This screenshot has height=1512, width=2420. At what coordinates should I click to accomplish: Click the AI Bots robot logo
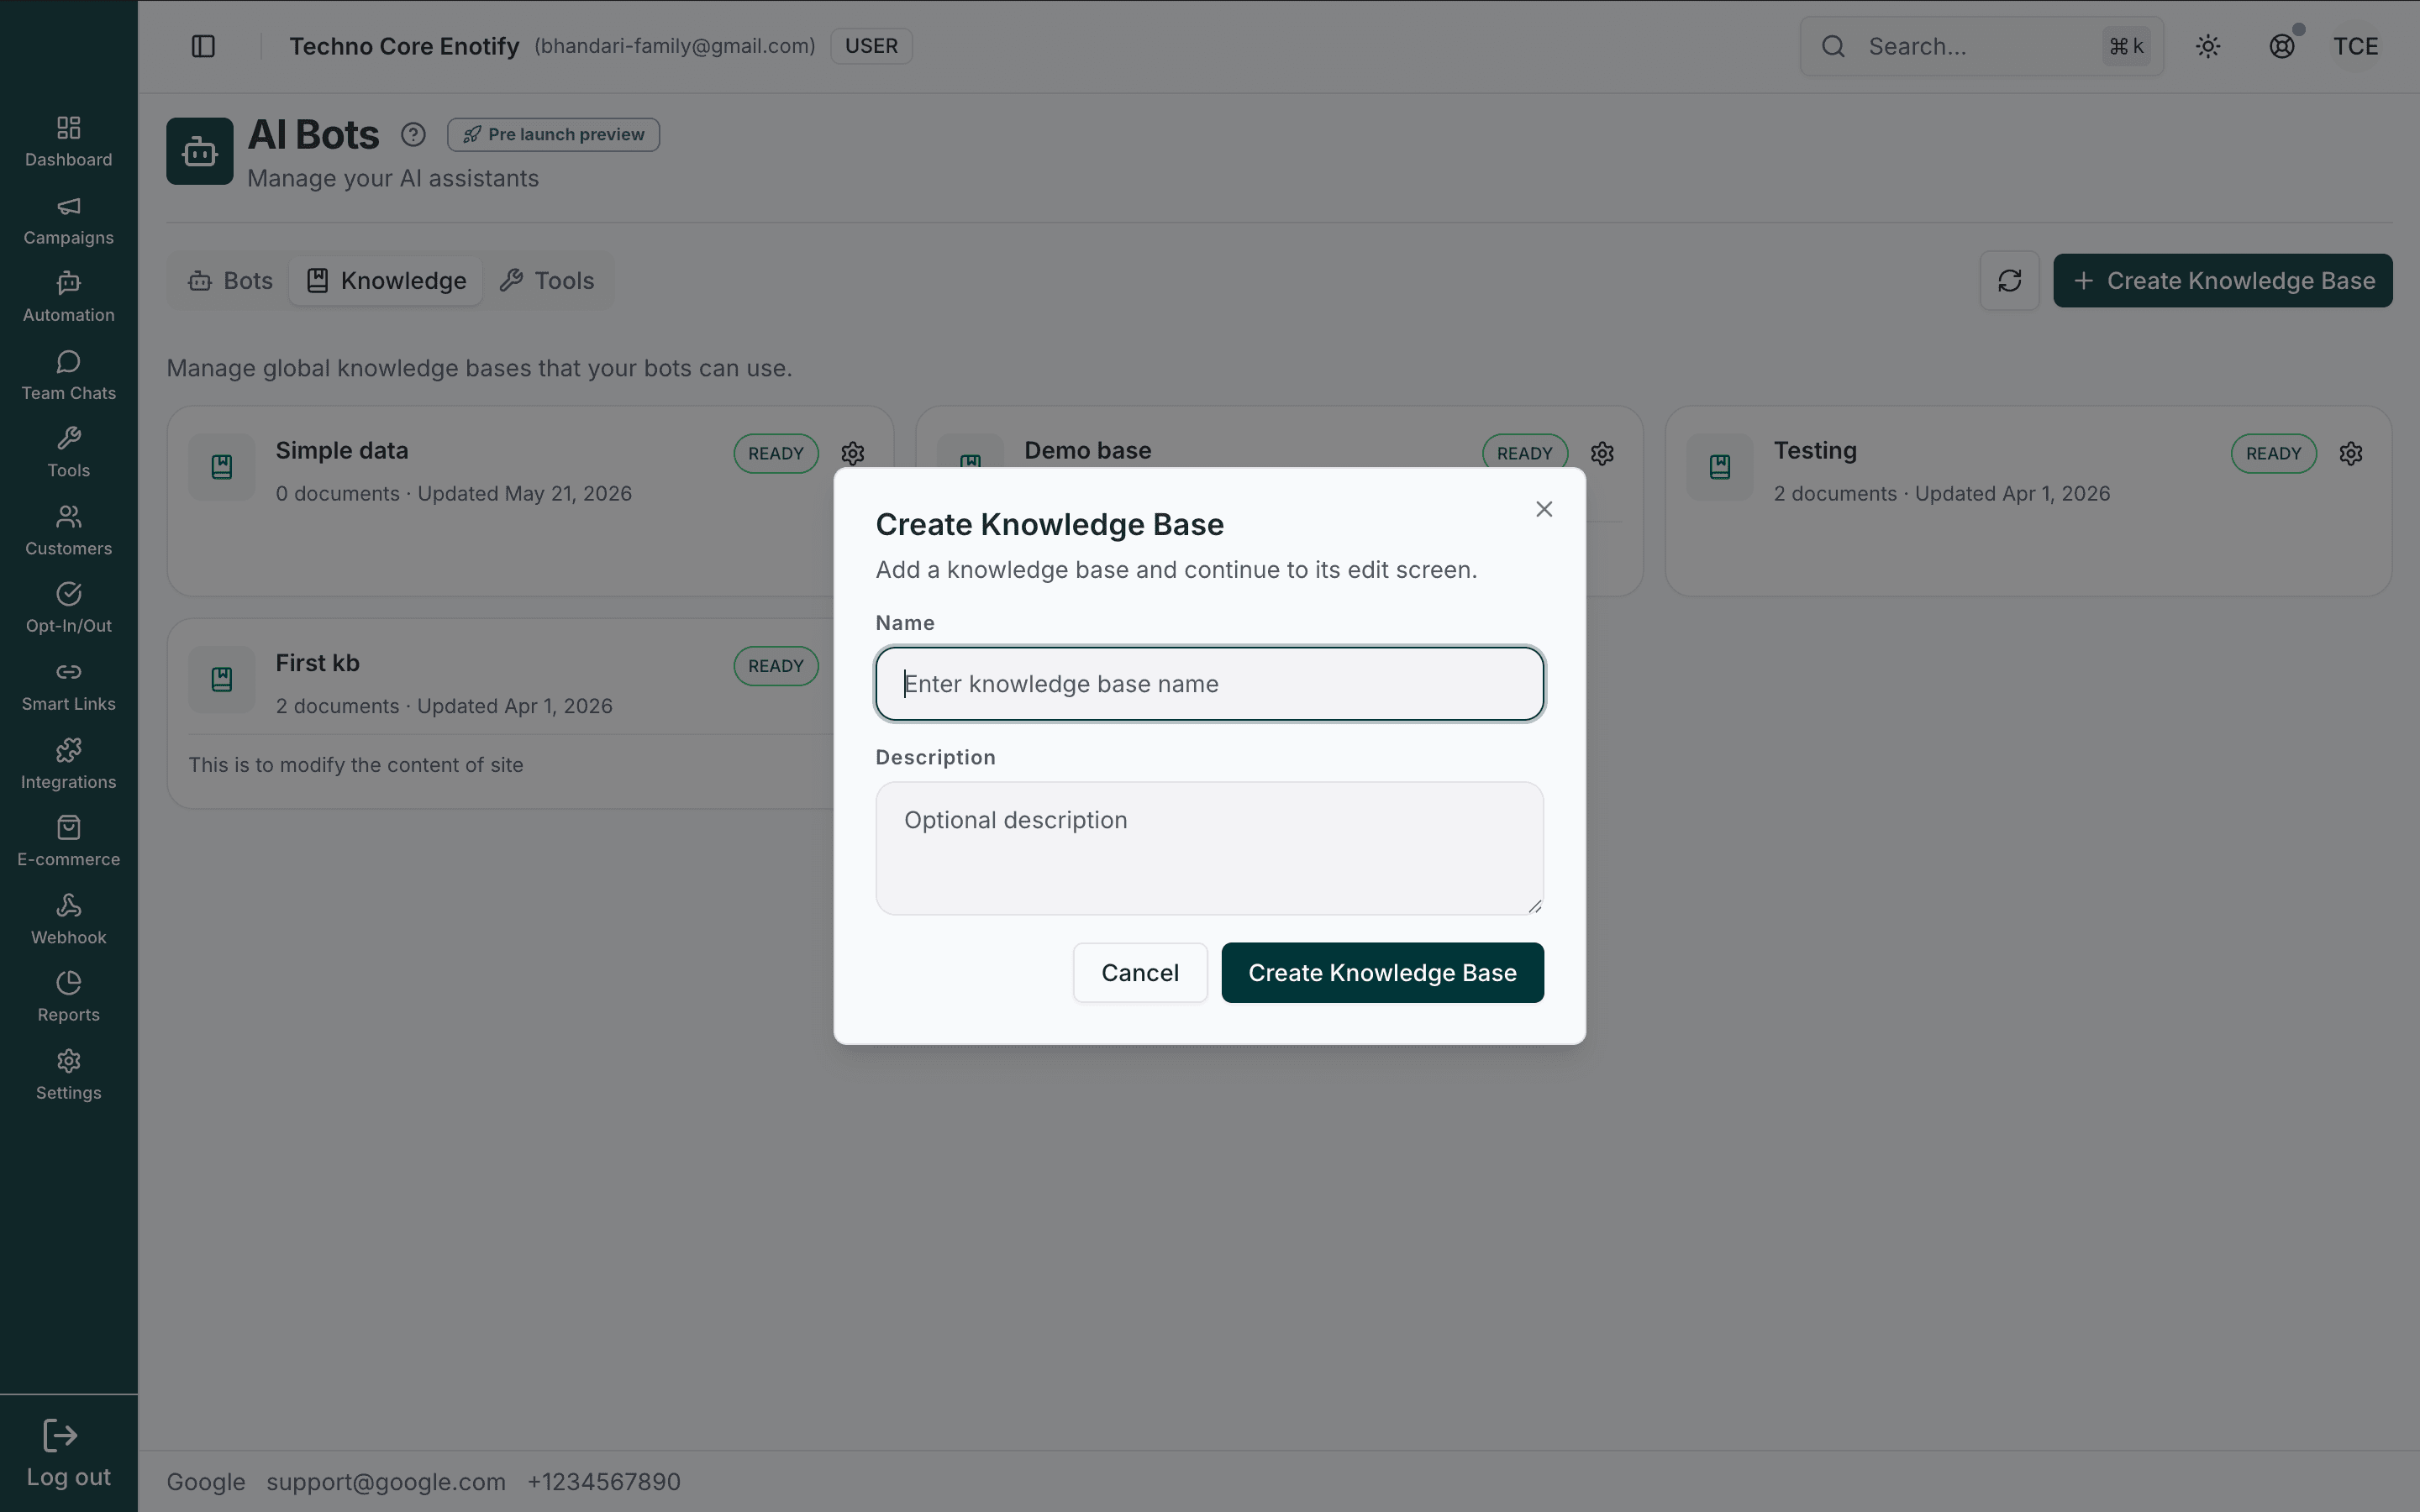200,151
